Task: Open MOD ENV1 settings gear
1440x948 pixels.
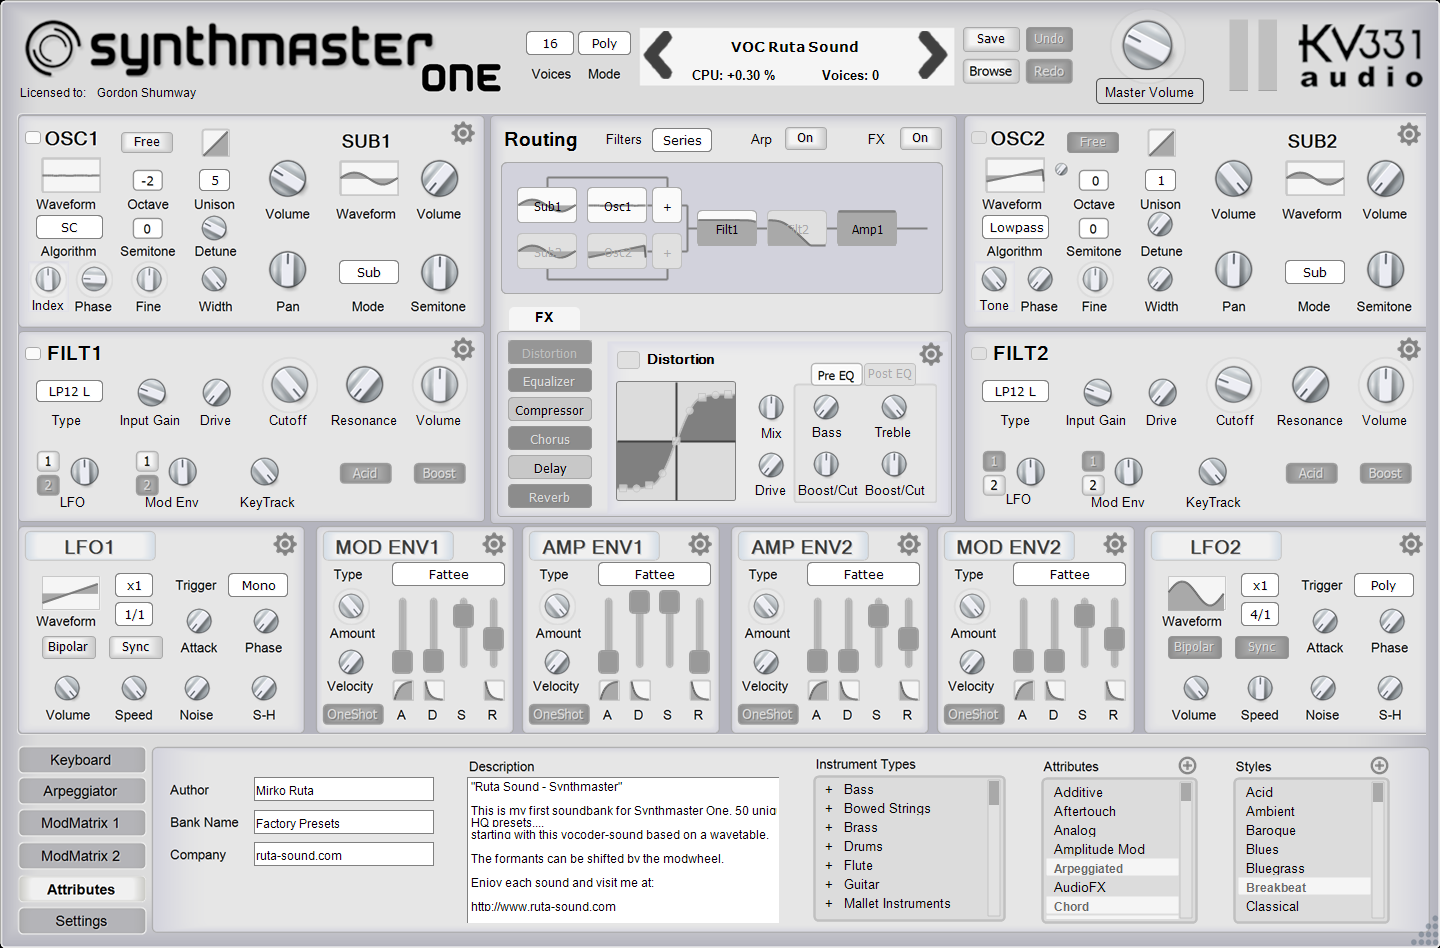Action: 494,544
